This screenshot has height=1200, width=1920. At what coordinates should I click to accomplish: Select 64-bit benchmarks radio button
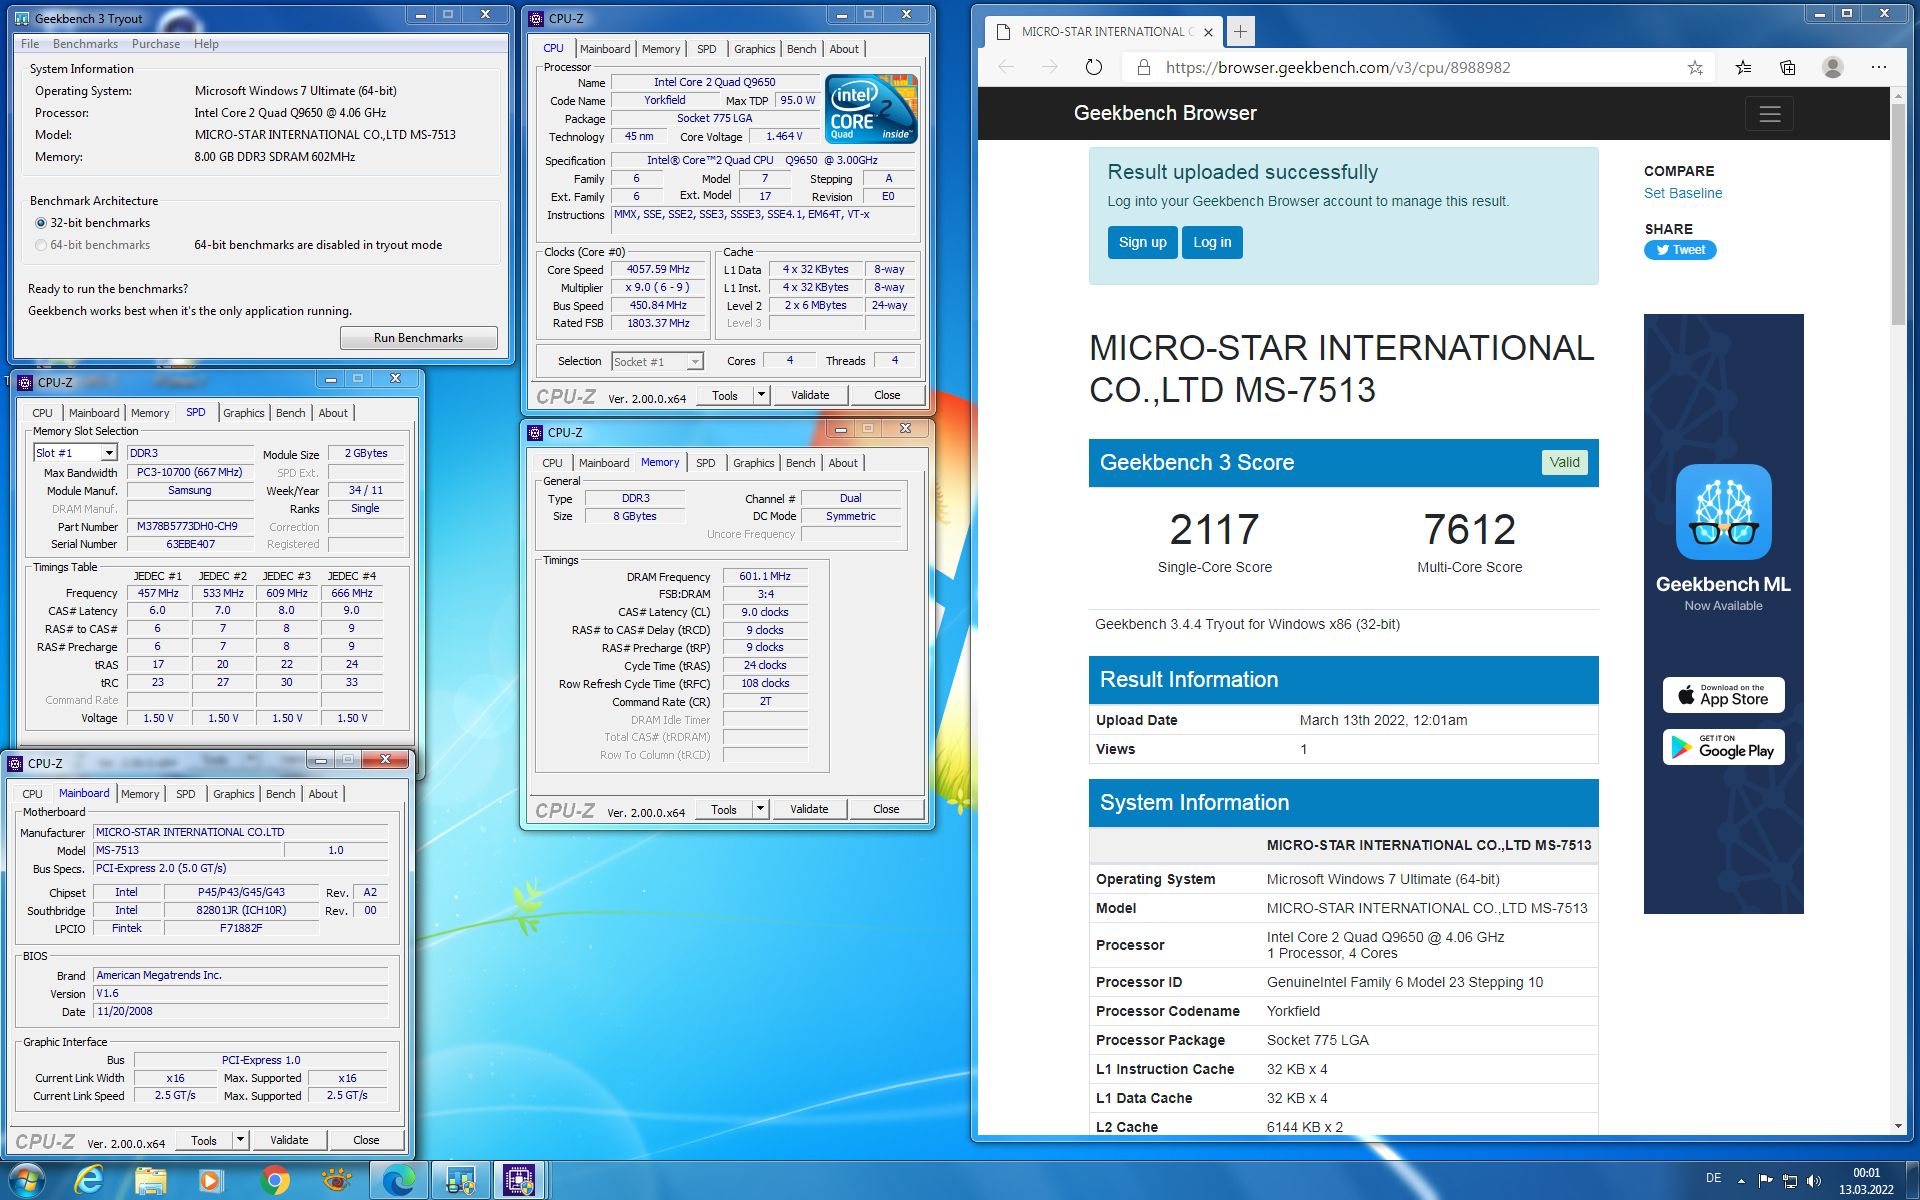pyautogui.click(x=41, y=245)
